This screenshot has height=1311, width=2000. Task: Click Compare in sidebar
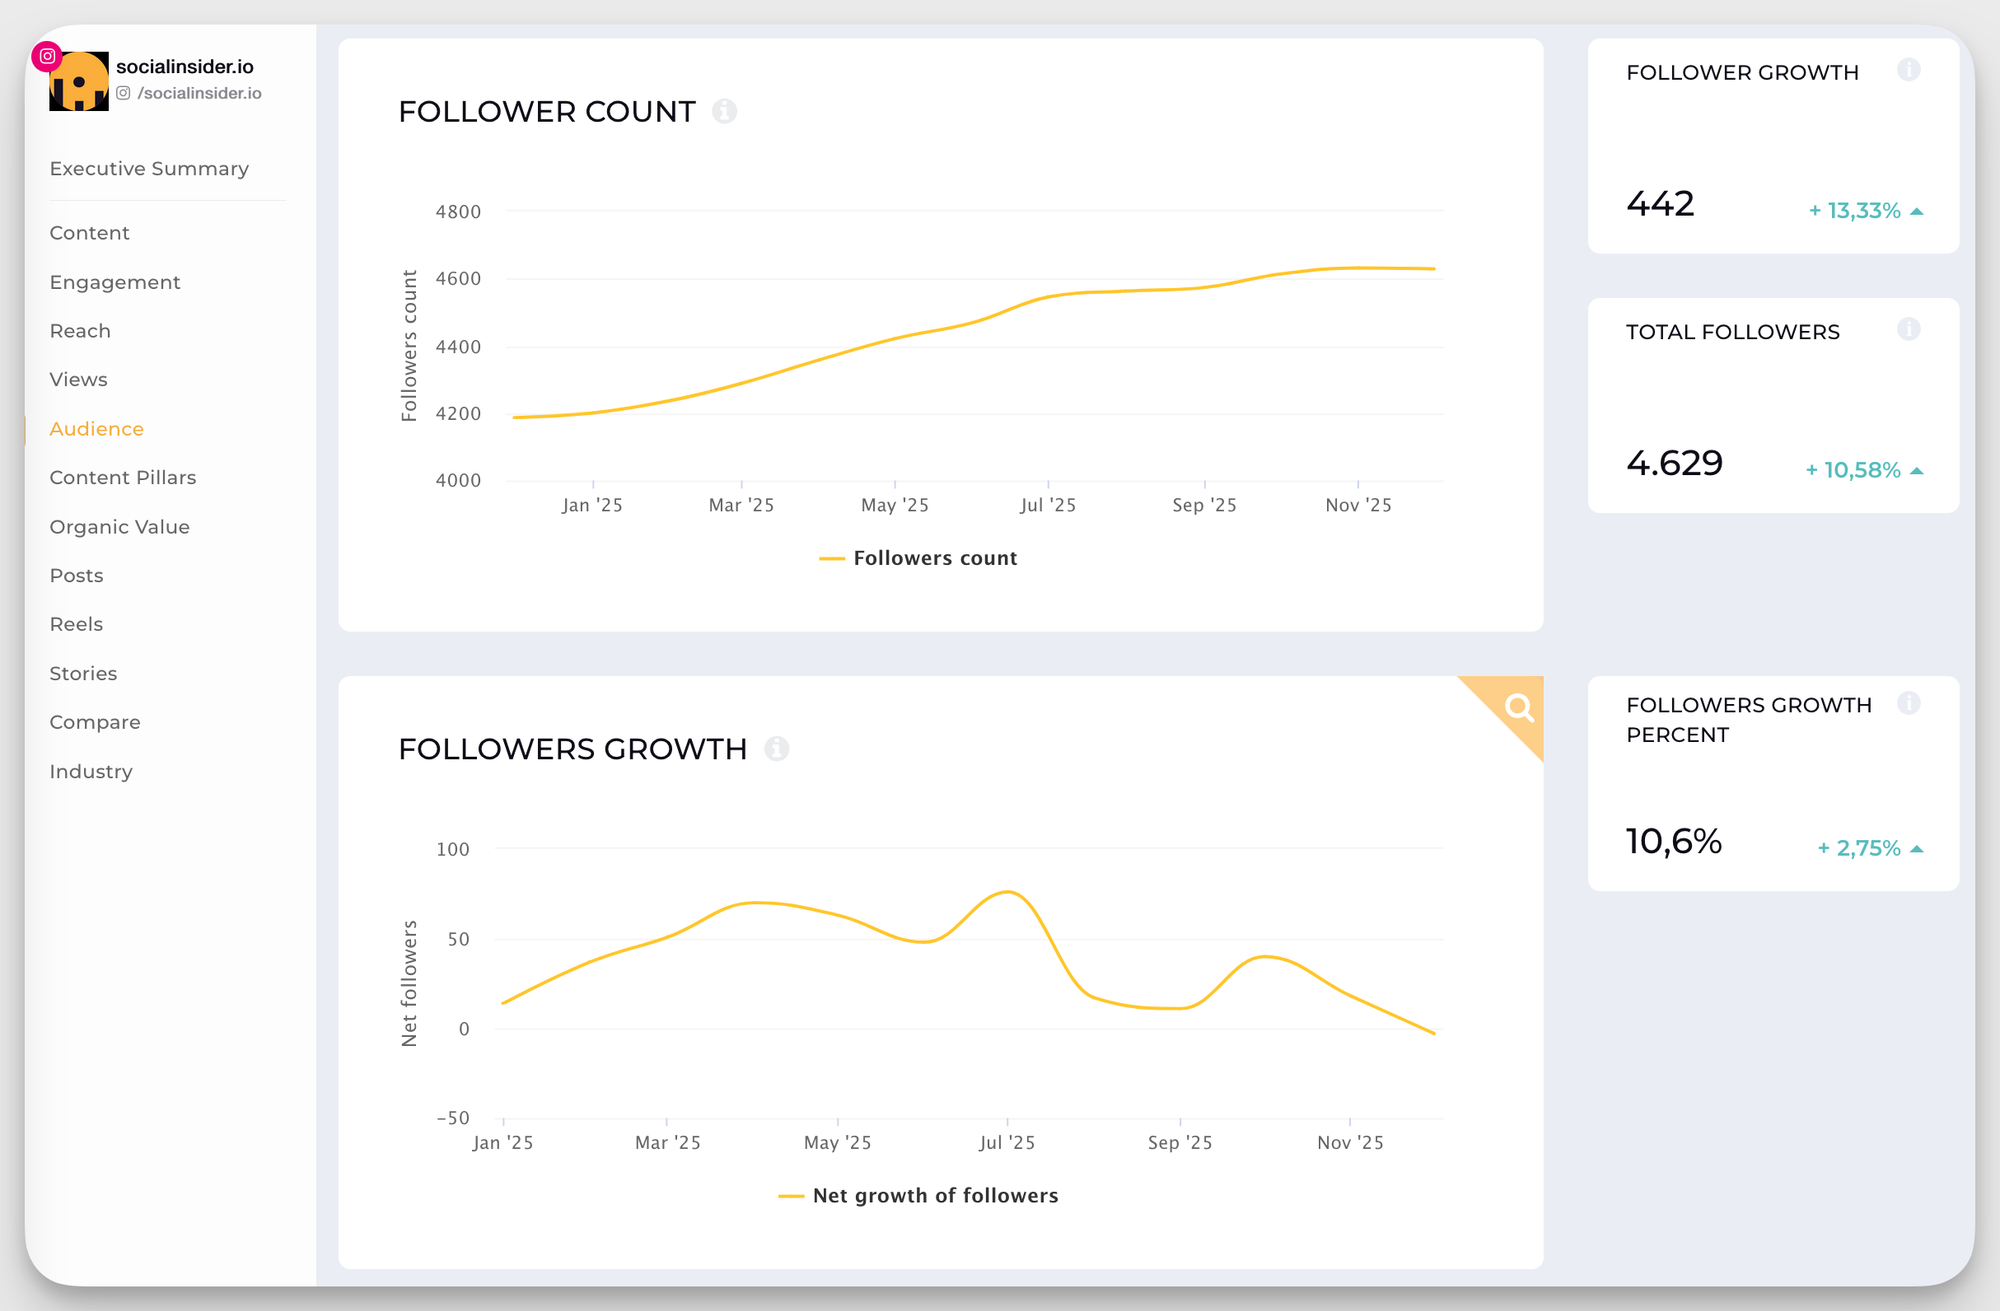(94, 722)
